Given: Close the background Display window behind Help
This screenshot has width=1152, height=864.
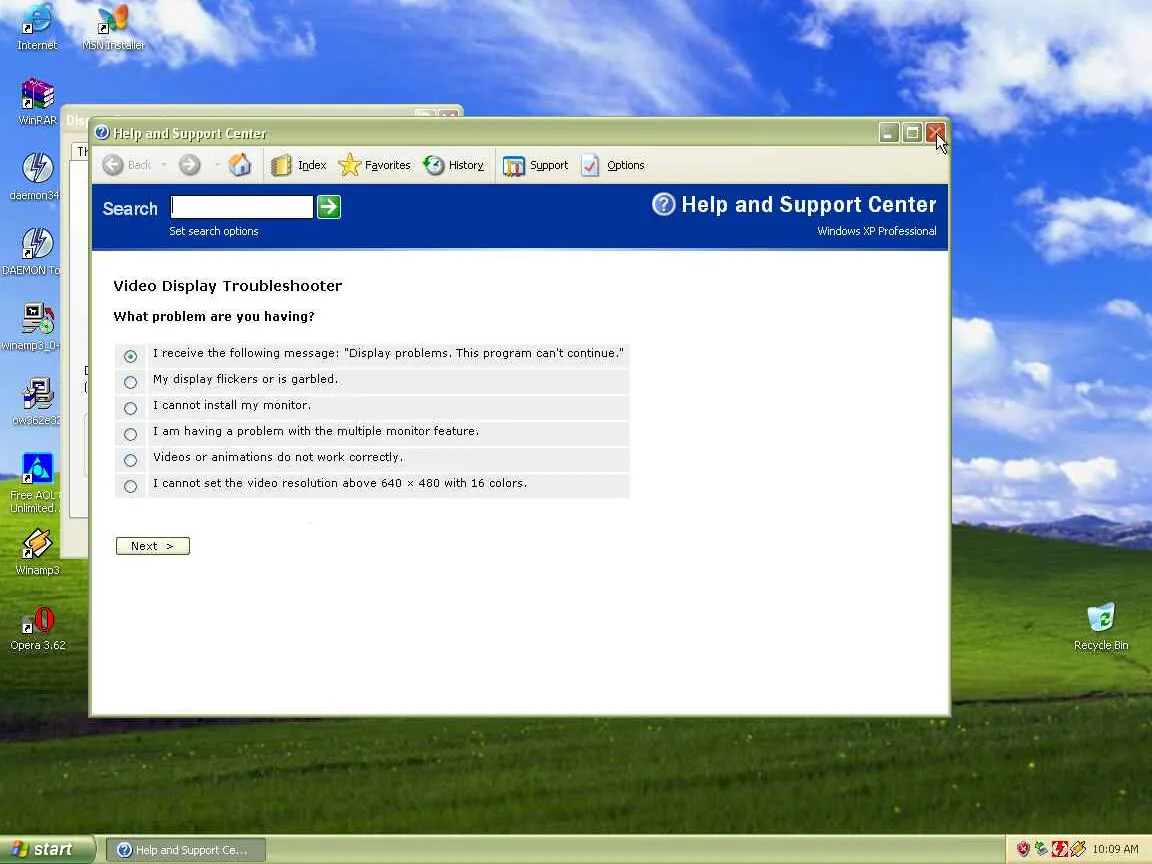Looking at the screenshot, I should pyautogui.click(x=448, y=115).
